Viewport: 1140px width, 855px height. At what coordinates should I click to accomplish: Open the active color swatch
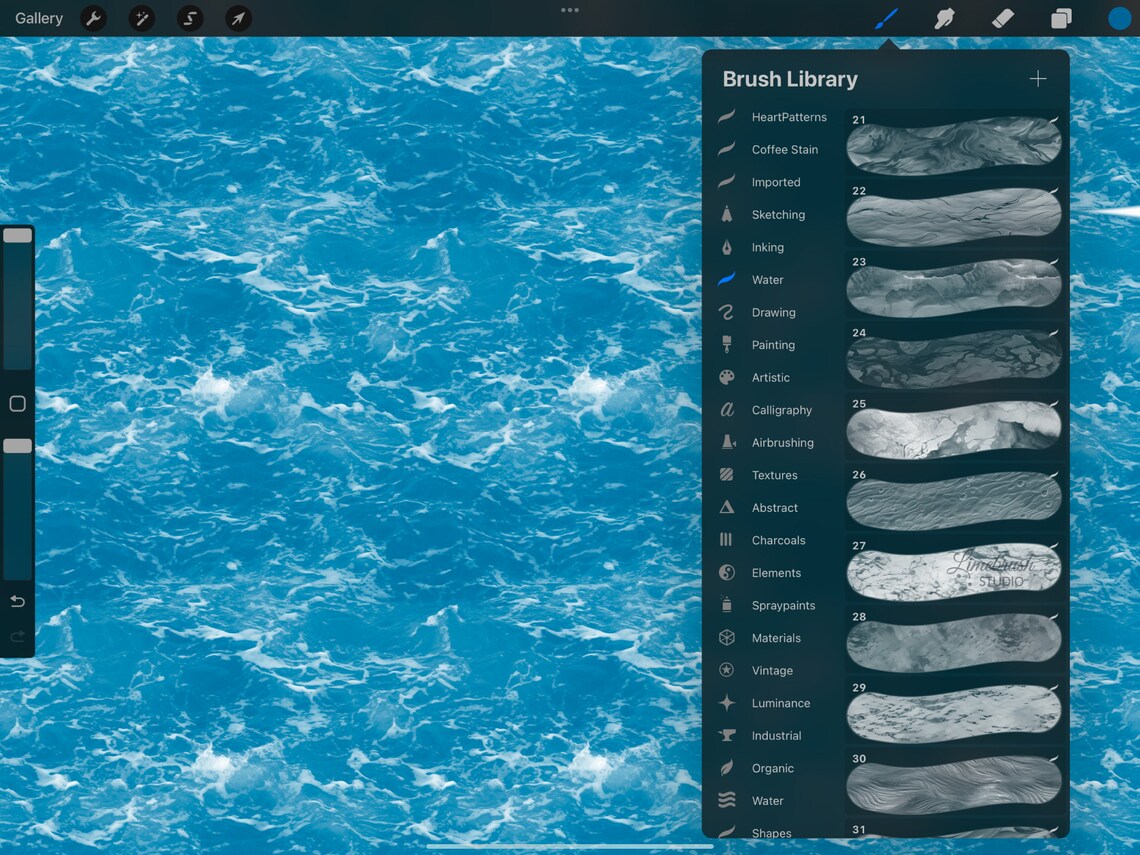pyautogui.click(x=1119, y=18)
